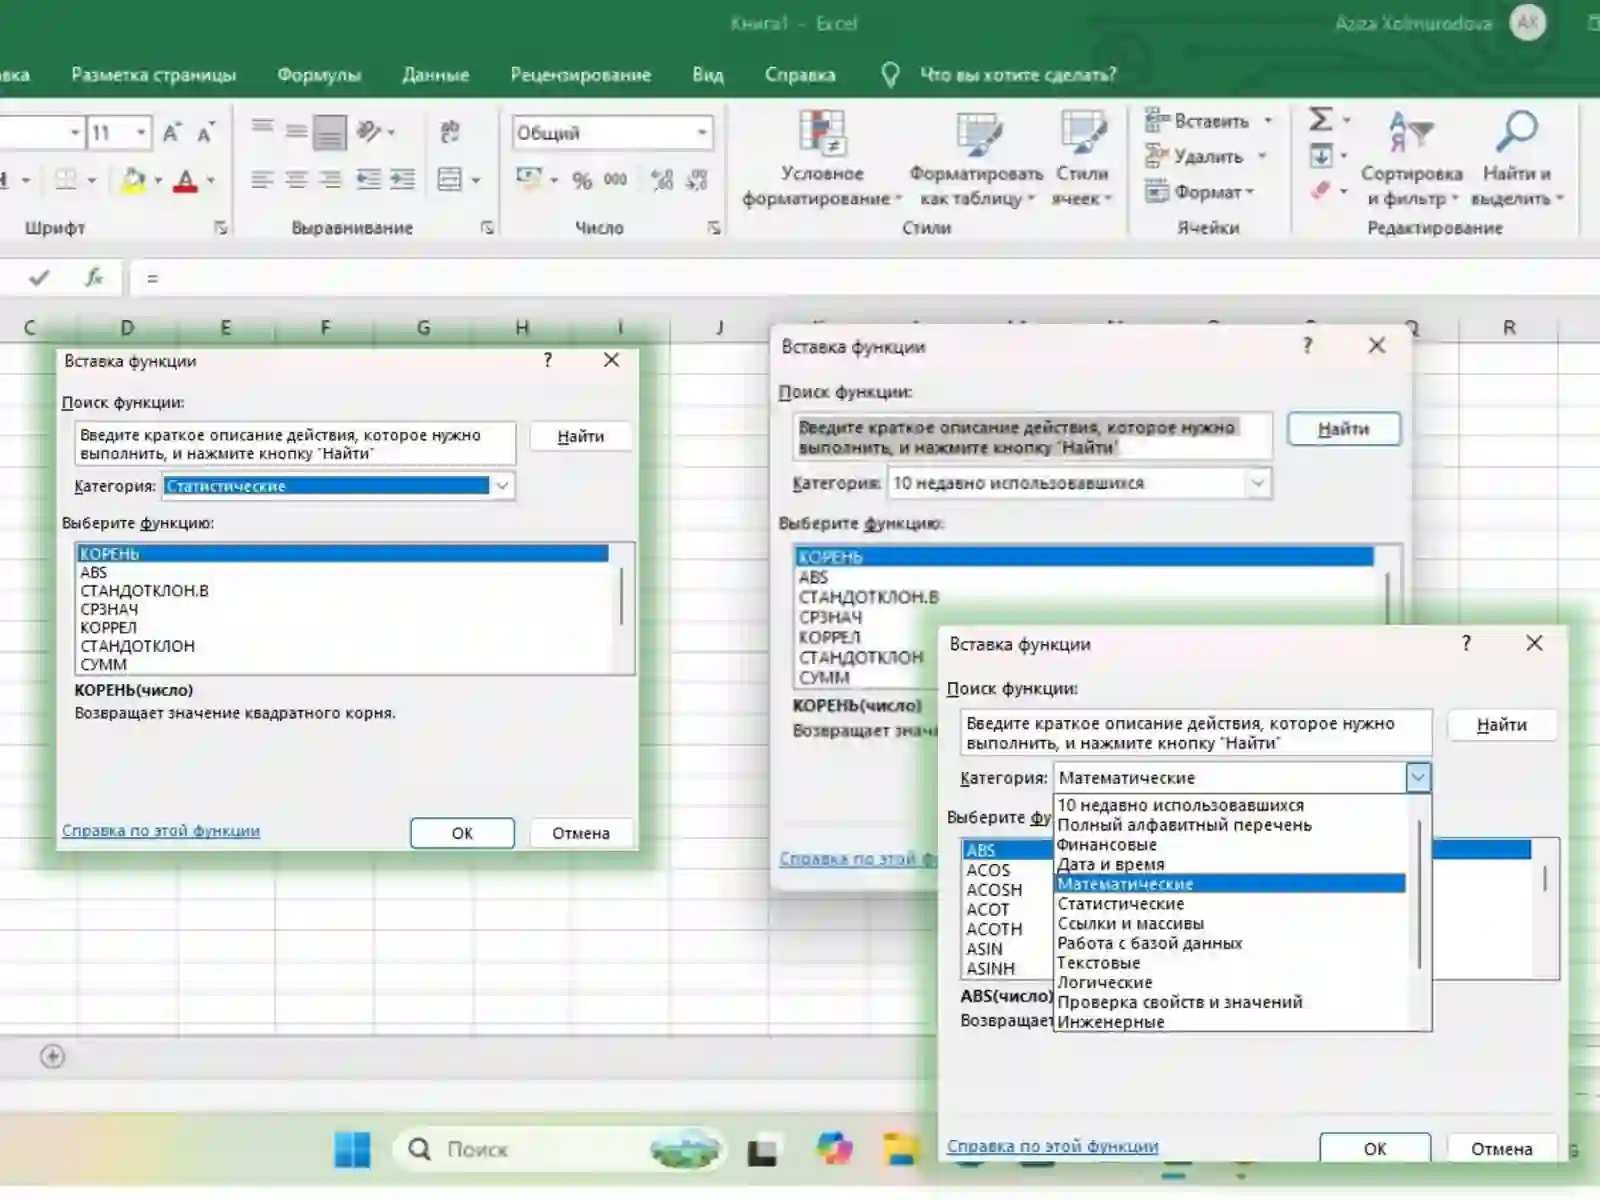Confirm entry with the formula bar checkmark
1600x1200 pixels.
(x=39, y=277)
